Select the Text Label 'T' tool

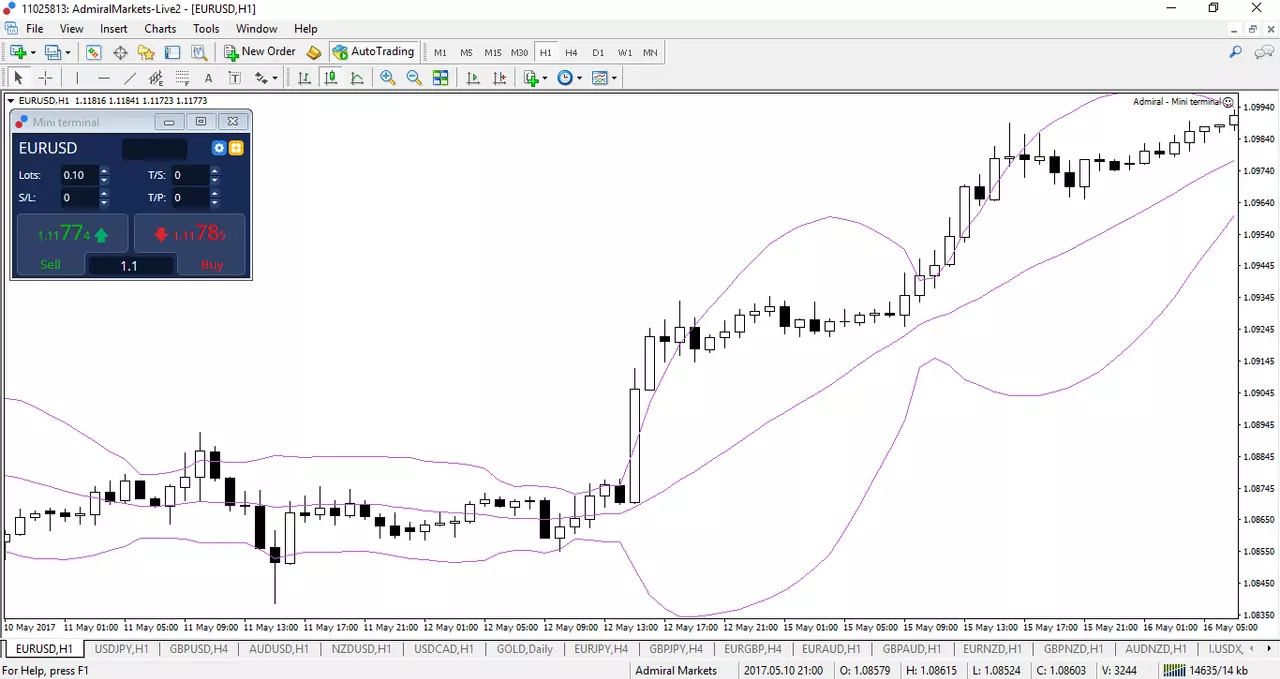[234, 78]
